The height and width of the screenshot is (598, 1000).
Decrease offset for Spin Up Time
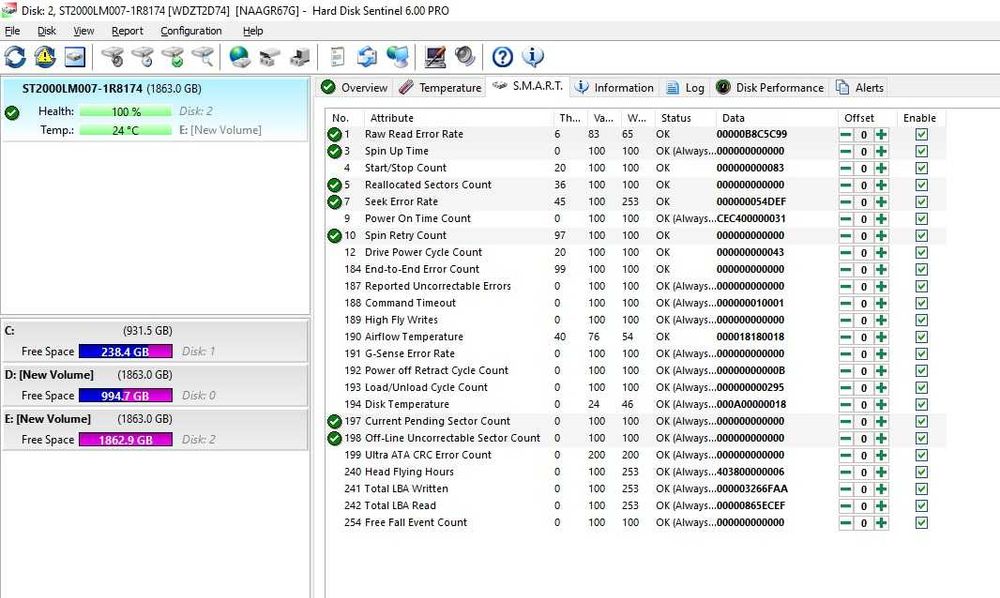[846, 151]
